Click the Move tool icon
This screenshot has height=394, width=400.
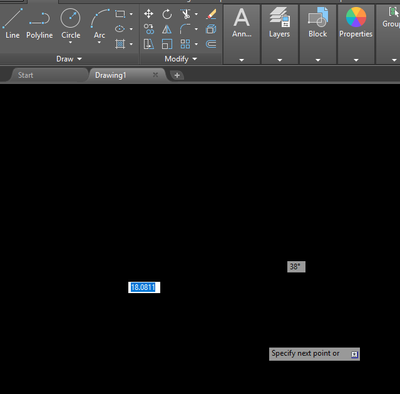[148, 14]
